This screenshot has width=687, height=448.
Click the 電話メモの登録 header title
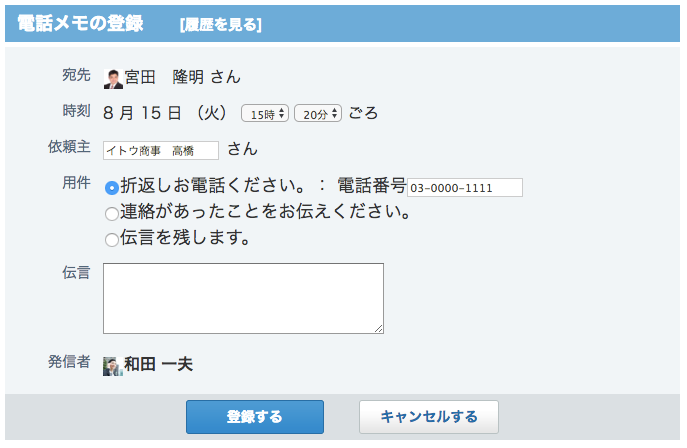[x=80, y=24]
